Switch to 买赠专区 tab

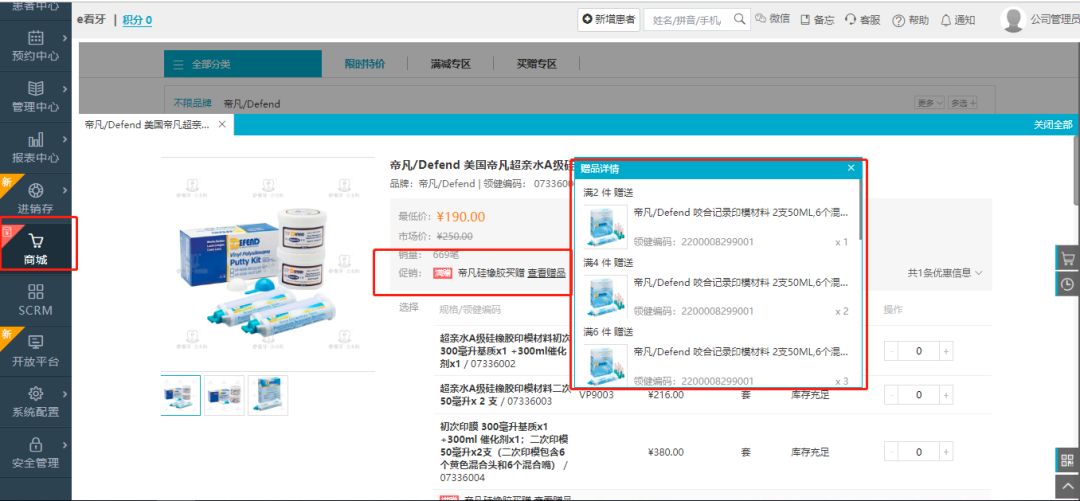tap(537, 64)
